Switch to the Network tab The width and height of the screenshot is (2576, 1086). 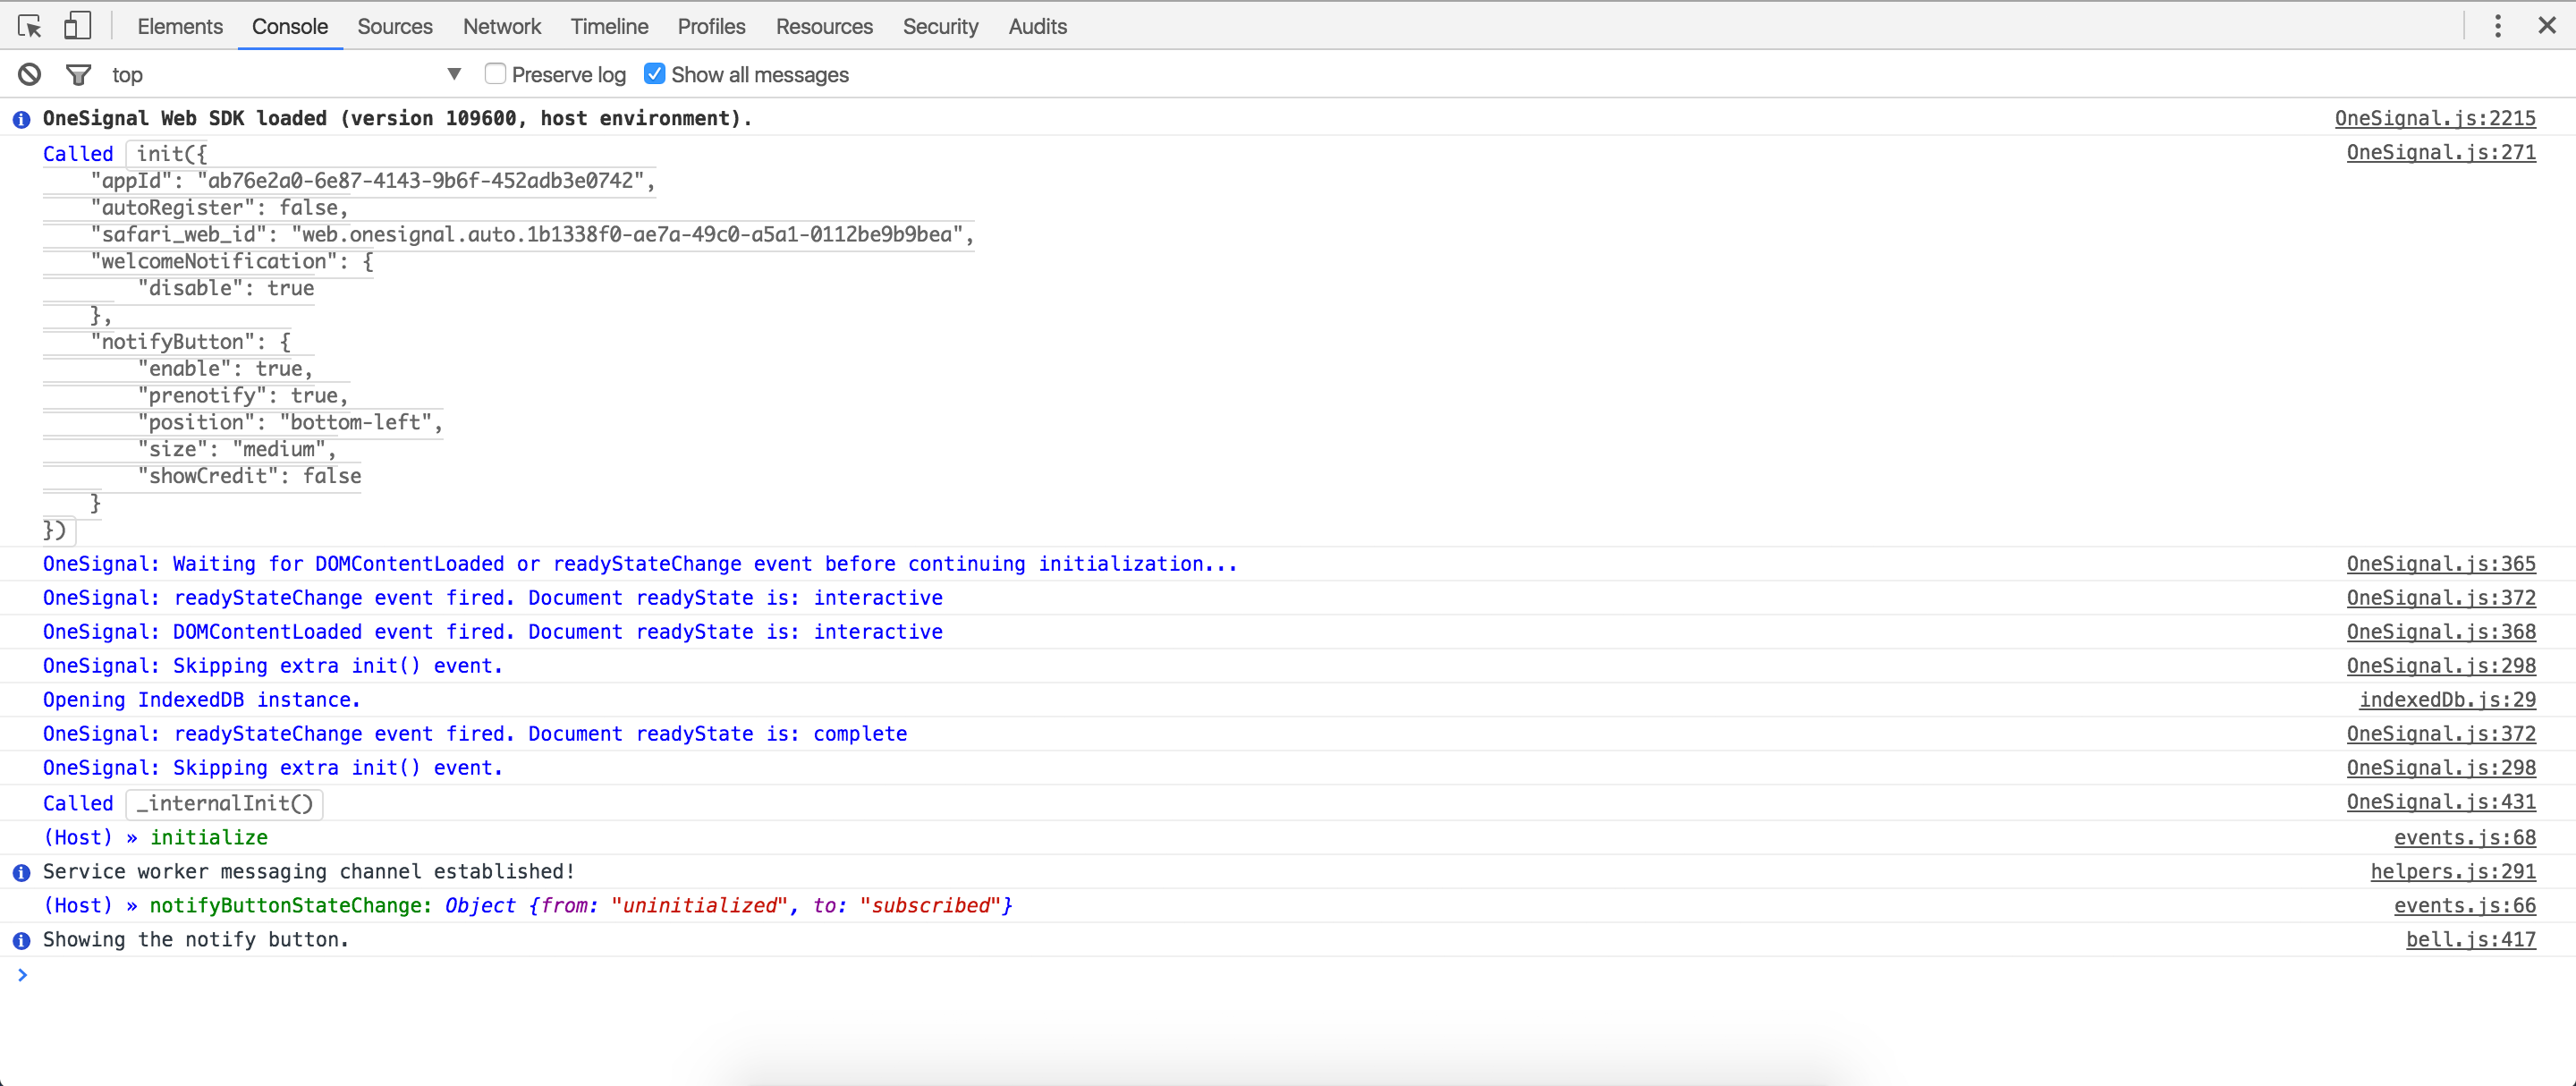(501, 26)
